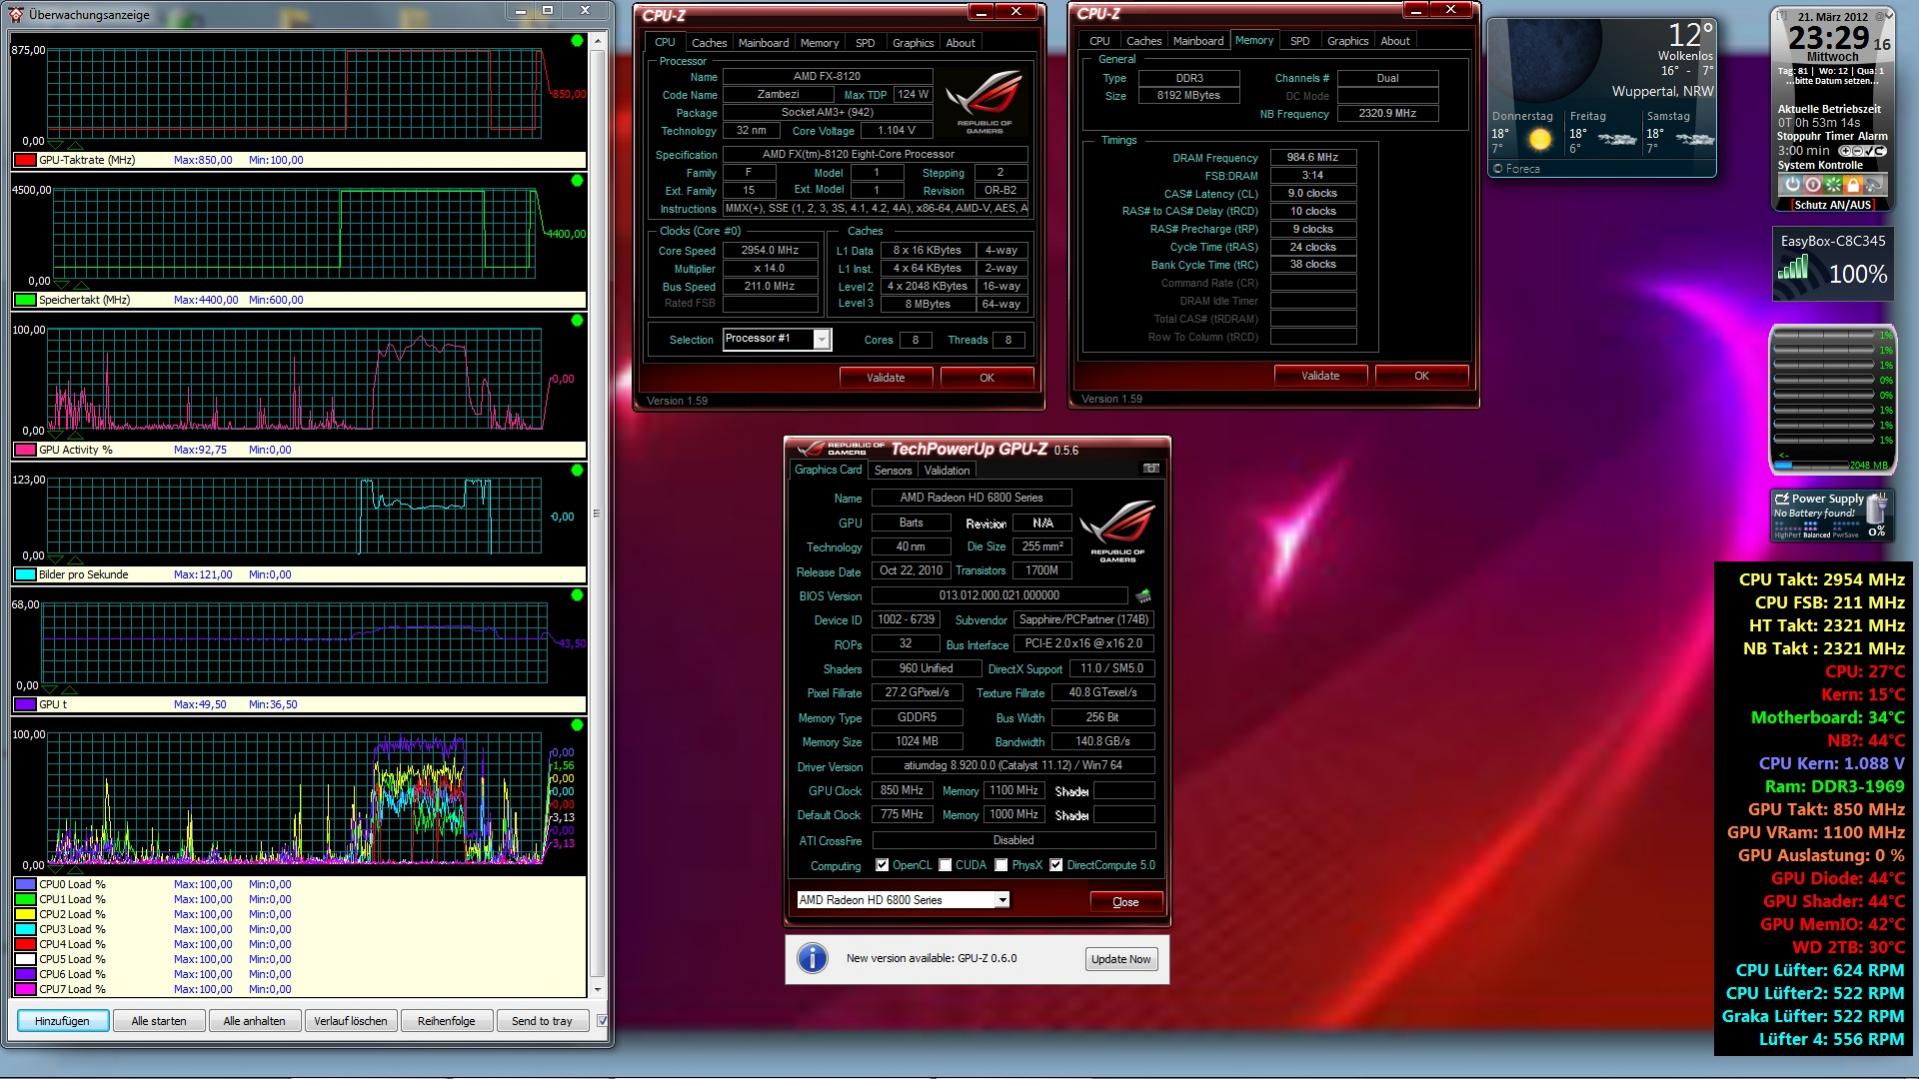This screenshot has height=1079, width=1919.
Task: Check the PhysX checkbox in GPU-Z
Action: [1001, 865]
